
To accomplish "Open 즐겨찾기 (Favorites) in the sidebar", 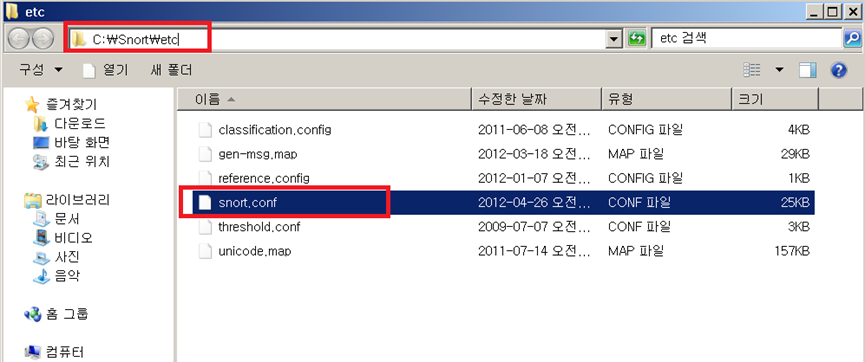I will (x=71, y=104).
